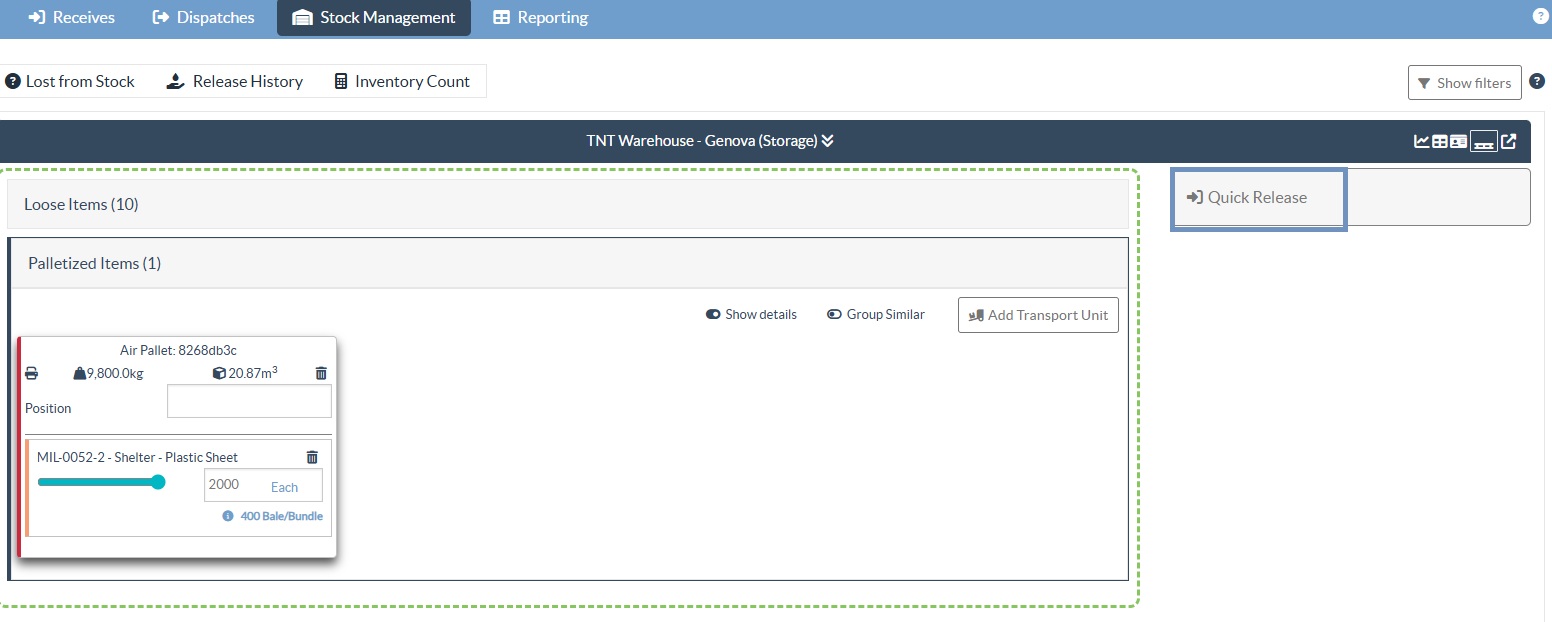Screen dimensions: 1552x622
Task: Expand the Loose Items (10) section
Action: 82,205
